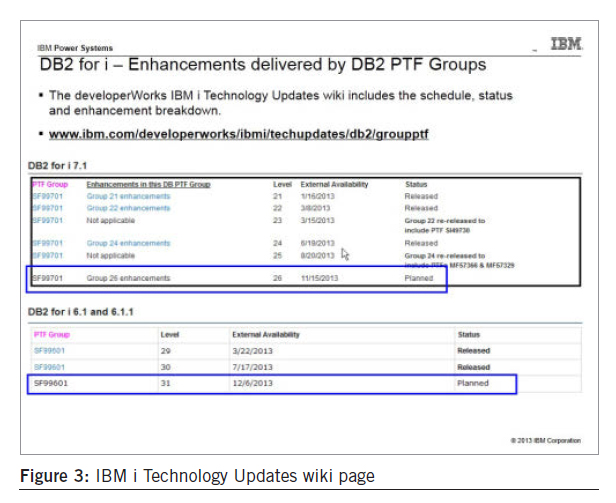Click the 'DB2 for i 6.1 and 6.1.1' heading
This screenshot has height=503, width=616.
81,312
